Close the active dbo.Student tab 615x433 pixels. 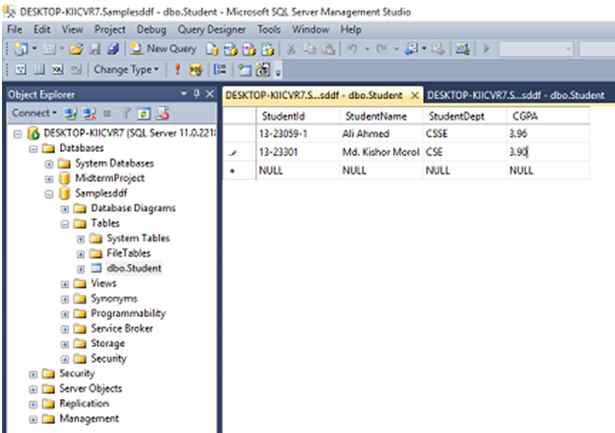point(415,95)
